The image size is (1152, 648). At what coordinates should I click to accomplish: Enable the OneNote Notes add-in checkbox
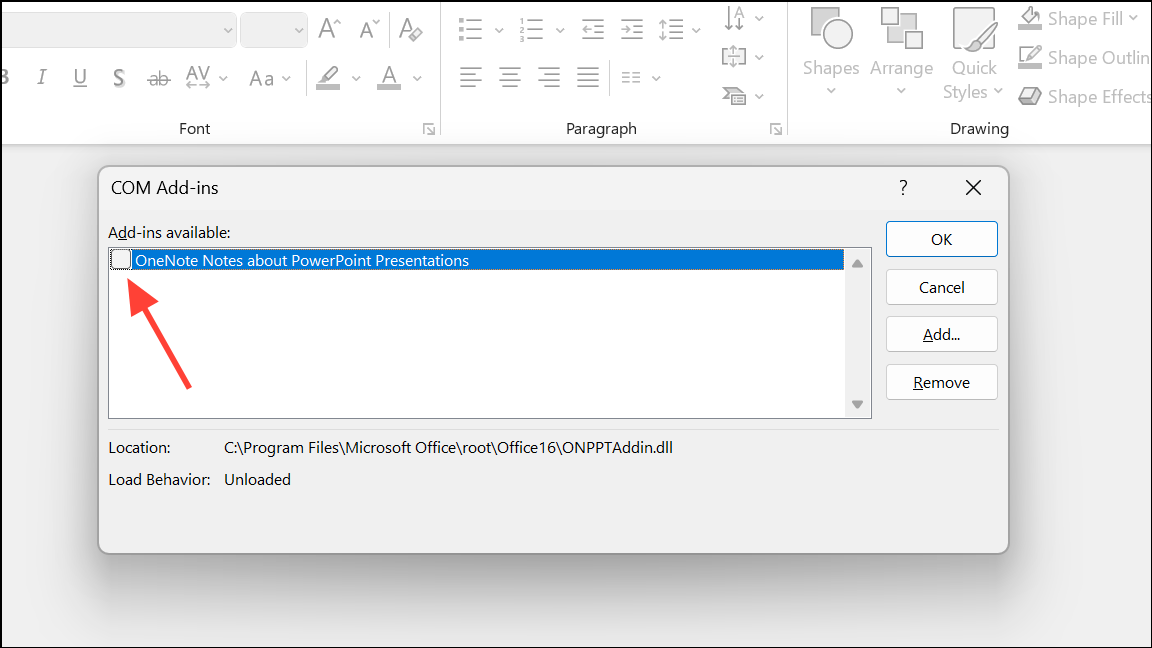pyautogui.click(x=120, y=259)
